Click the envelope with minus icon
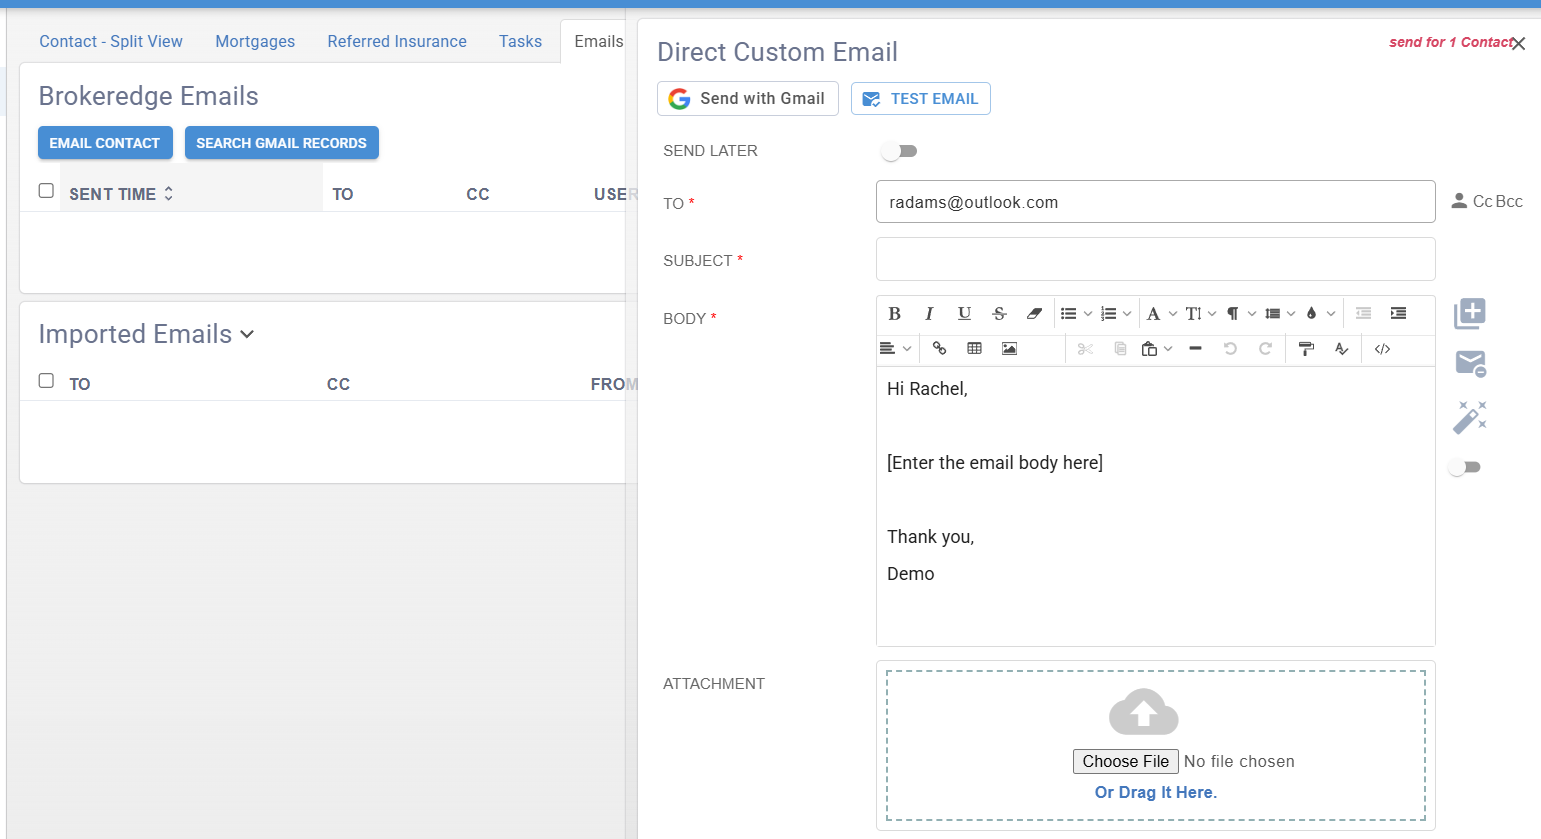Image resolution: width=1541 pixels, height=839 pixels. point(1470,363)
